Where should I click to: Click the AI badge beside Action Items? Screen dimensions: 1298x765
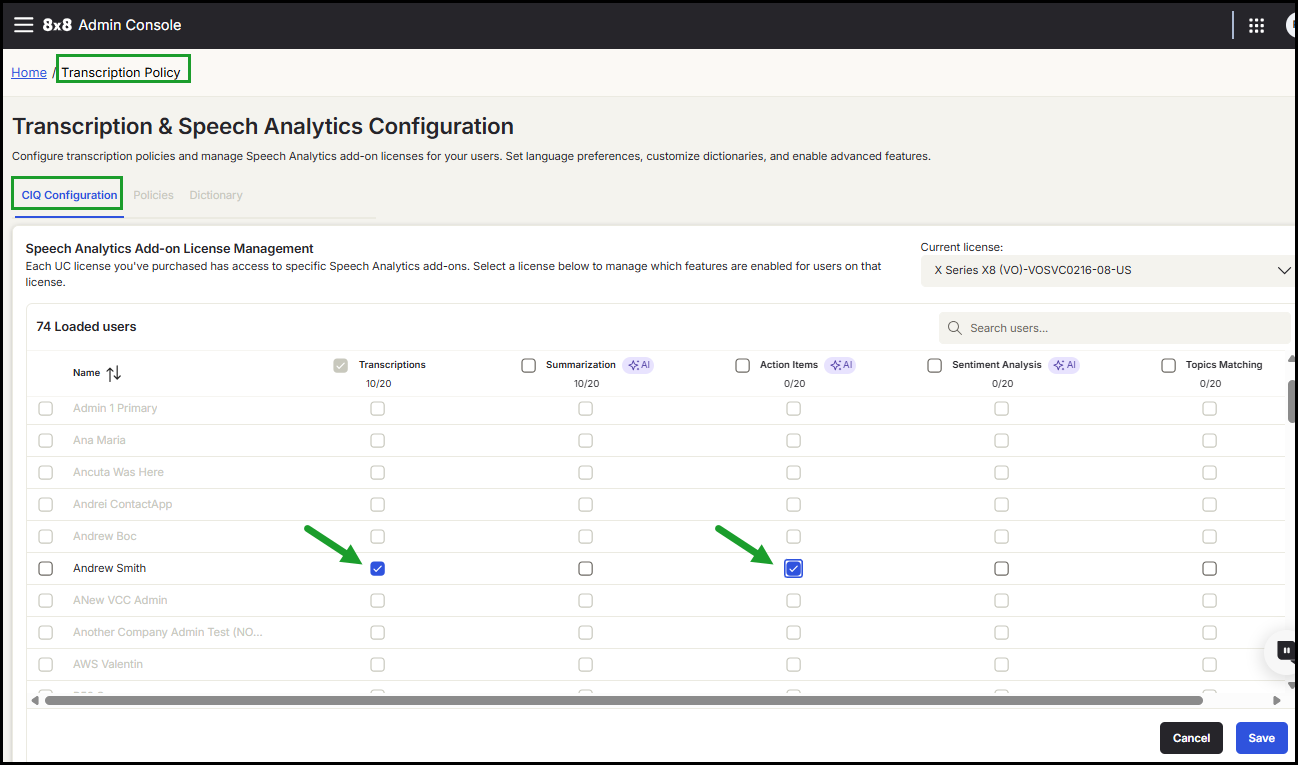(840, 365)
